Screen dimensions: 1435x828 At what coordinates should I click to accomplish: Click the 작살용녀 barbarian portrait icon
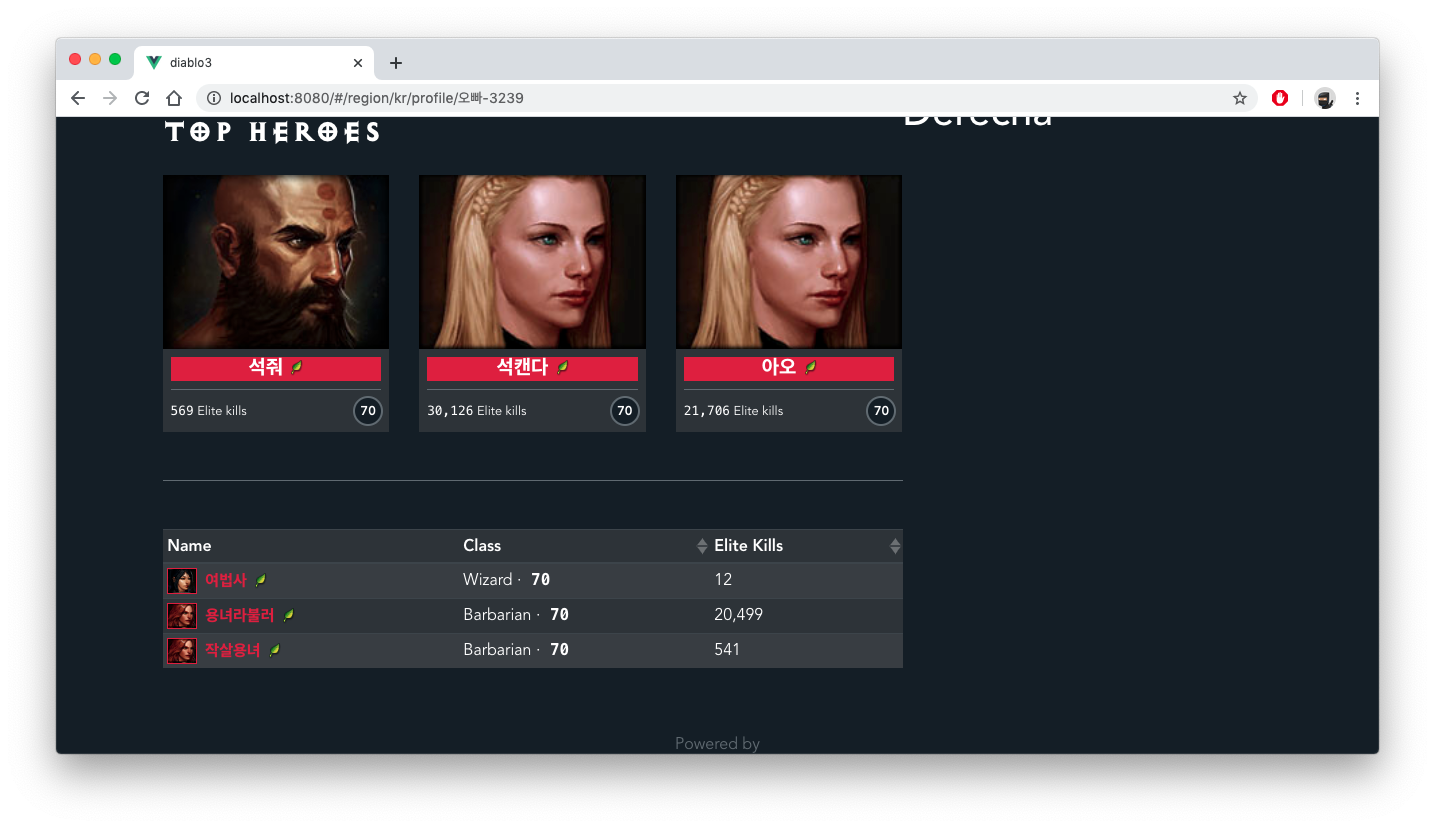click(182, 651)
